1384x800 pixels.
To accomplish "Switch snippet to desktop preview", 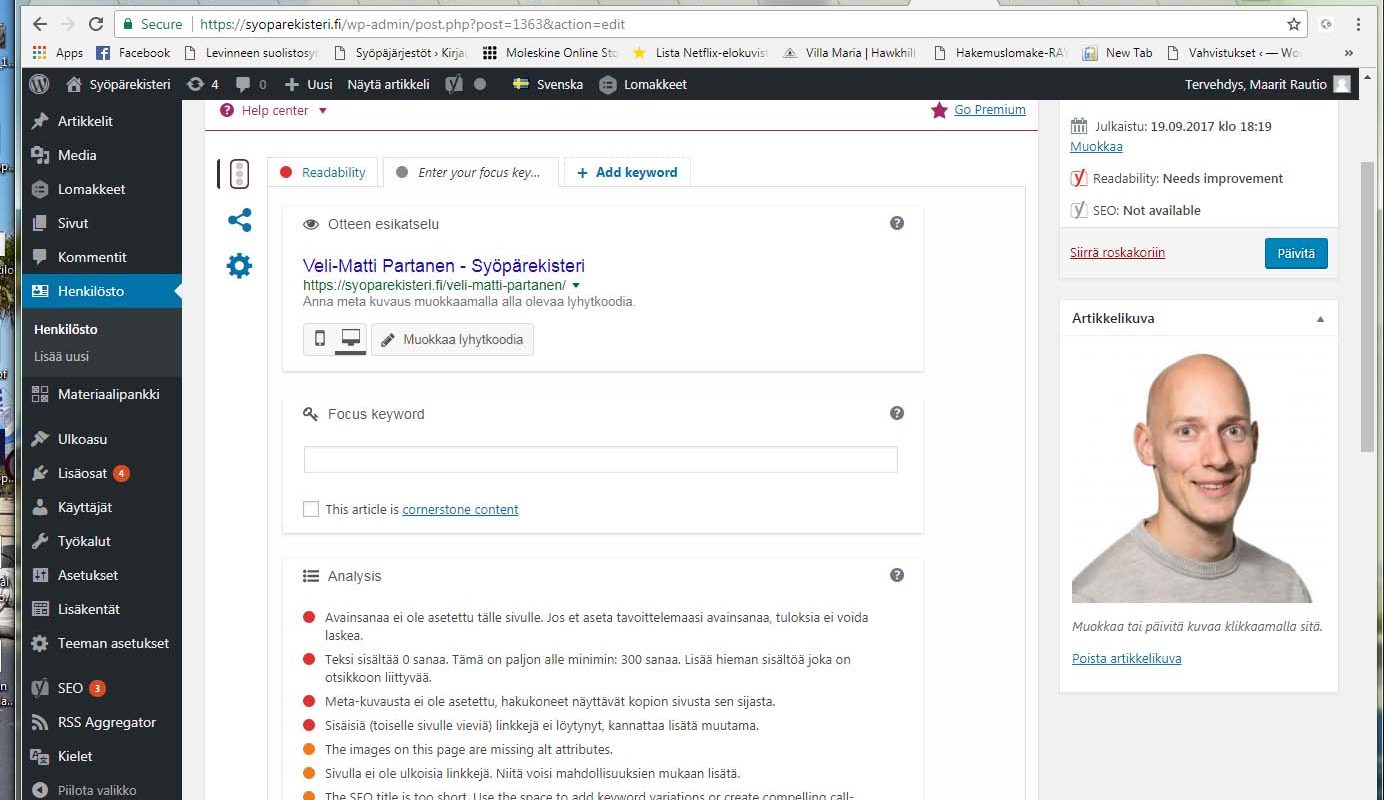I will point(351,339).
